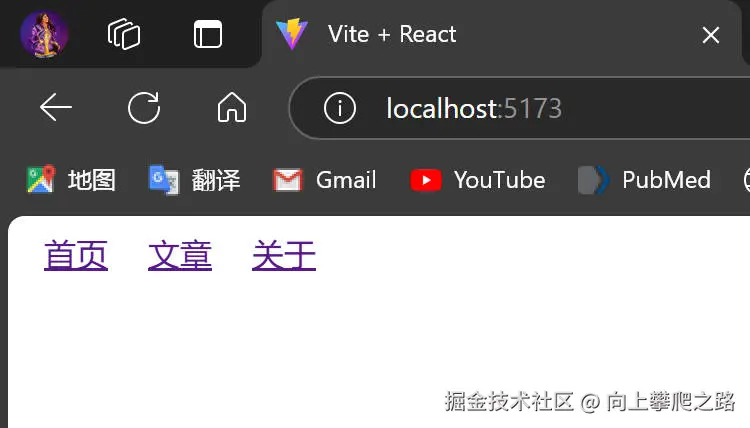Close the Vite + React tab
This screenshot has height=428, width=750.
[711, 35]
